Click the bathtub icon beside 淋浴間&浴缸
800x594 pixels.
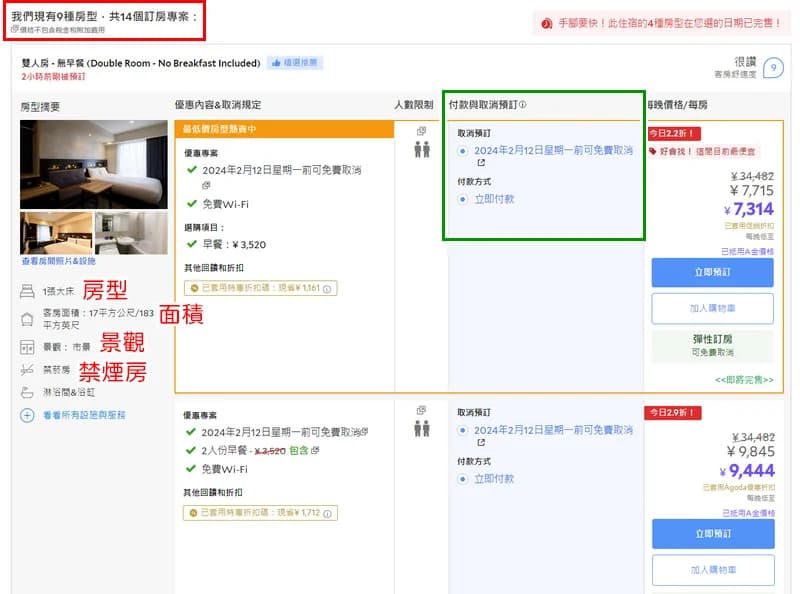pos(27,392)
